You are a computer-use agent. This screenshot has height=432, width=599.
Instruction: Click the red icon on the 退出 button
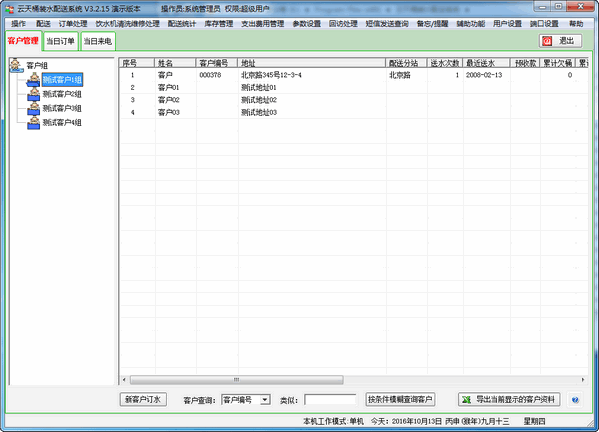pos(547,41)
